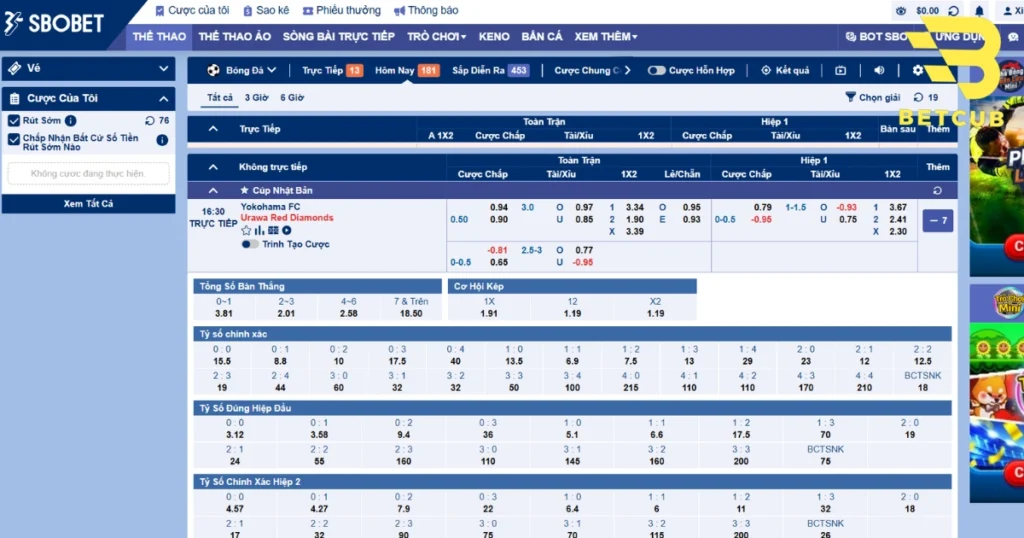
Task: Open Phiếu thưởng vouchers link
Action: tap(342, 10)
